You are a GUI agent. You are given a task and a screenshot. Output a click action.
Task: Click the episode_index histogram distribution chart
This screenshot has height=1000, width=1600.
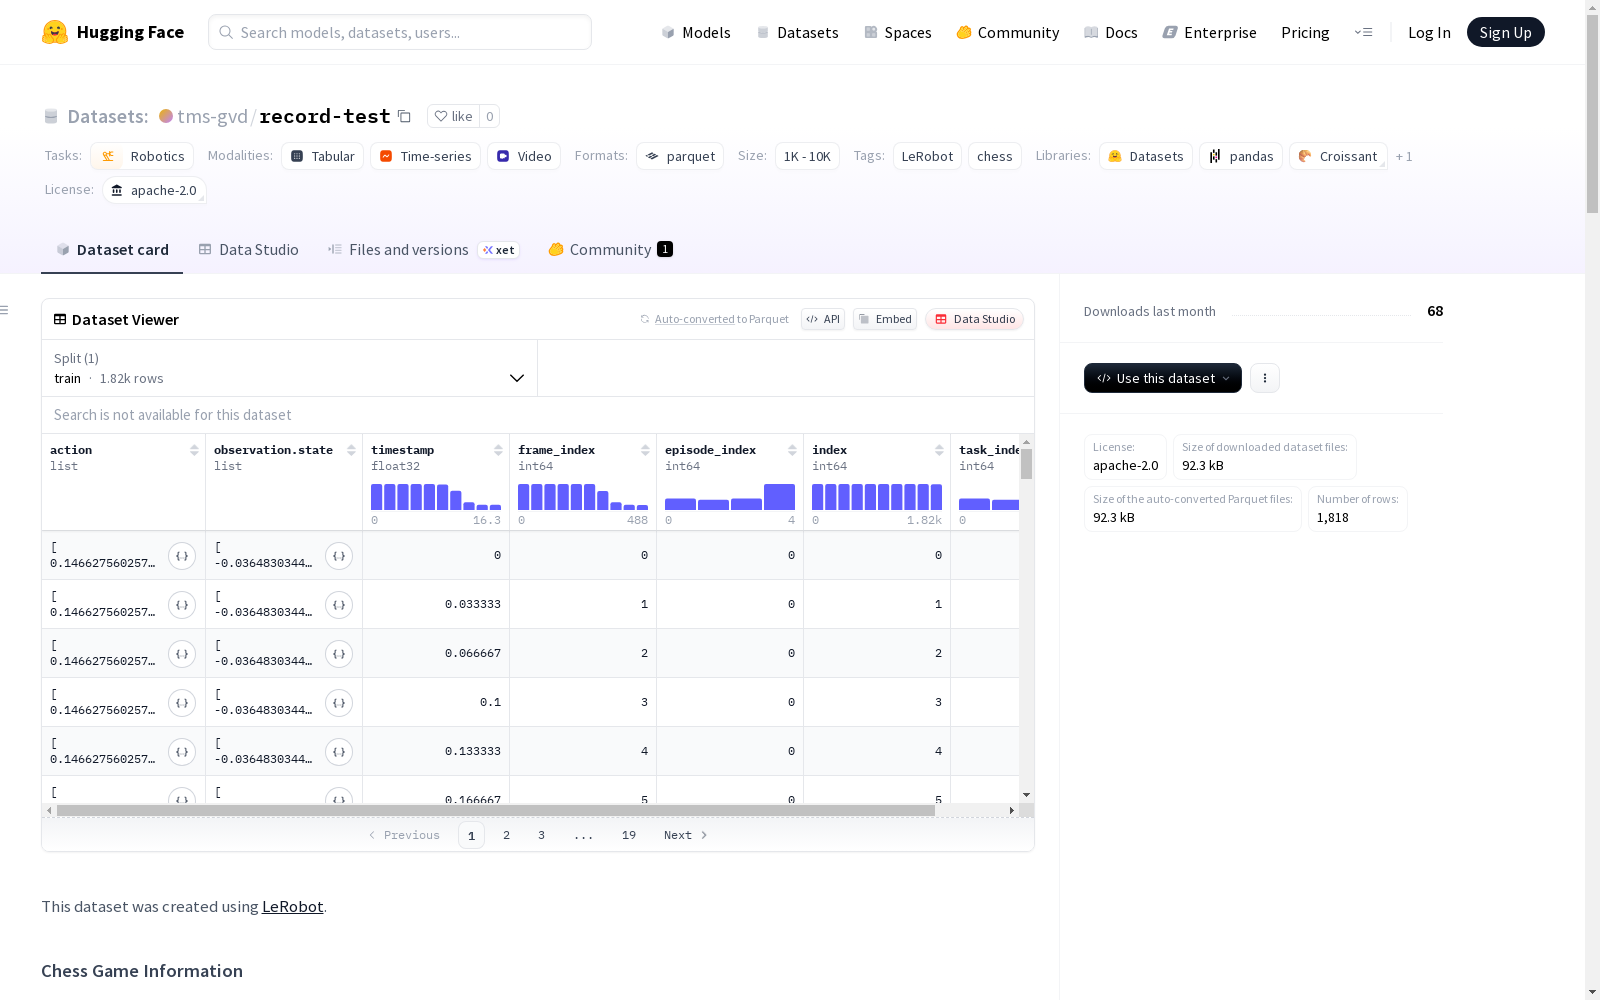730,497
